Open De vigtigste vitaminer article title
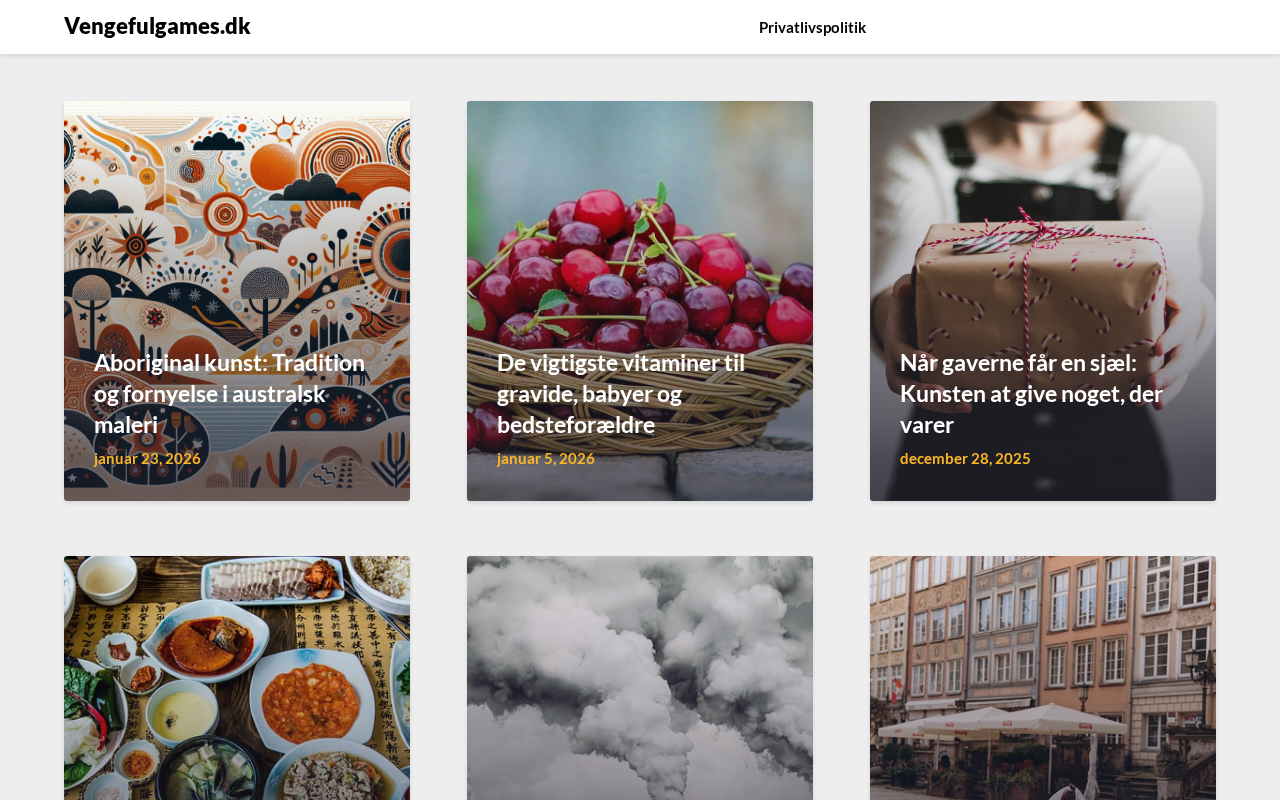Viewport: 1280px width, 800px height. point(621,393)
